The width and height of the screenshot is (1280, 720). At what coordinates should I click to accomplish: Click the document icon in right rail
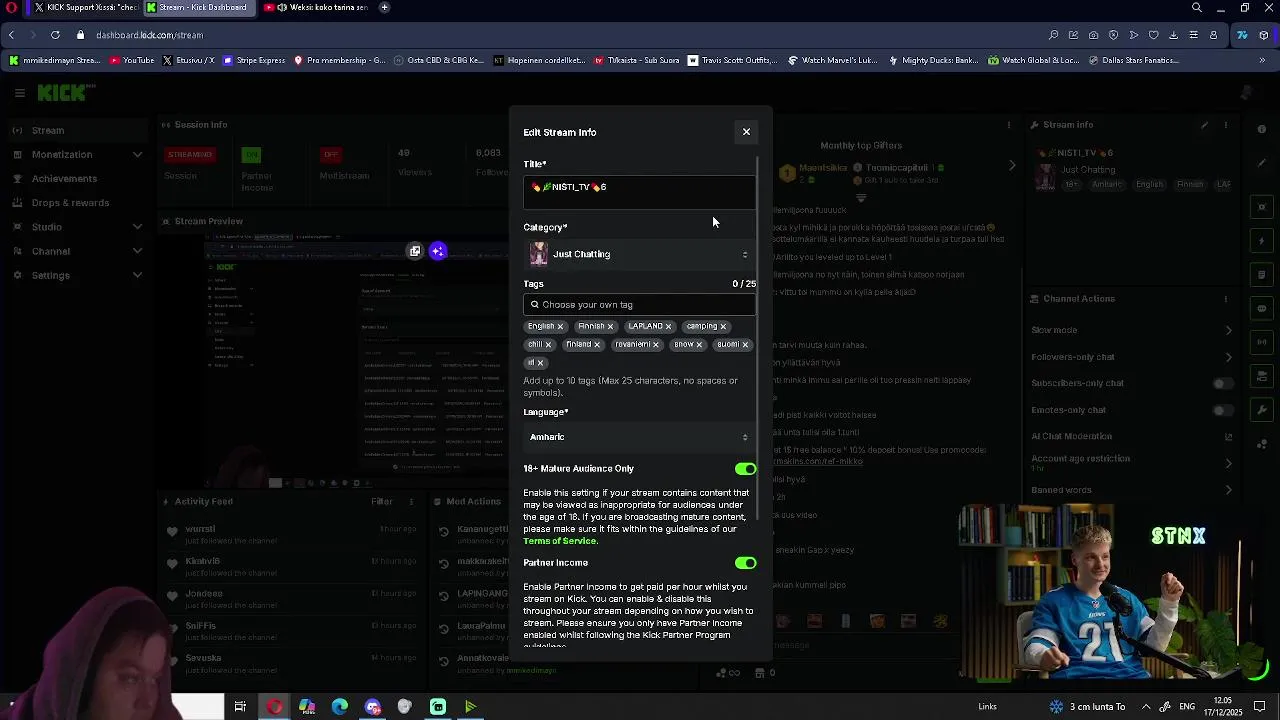click(x=1262, y=275)
